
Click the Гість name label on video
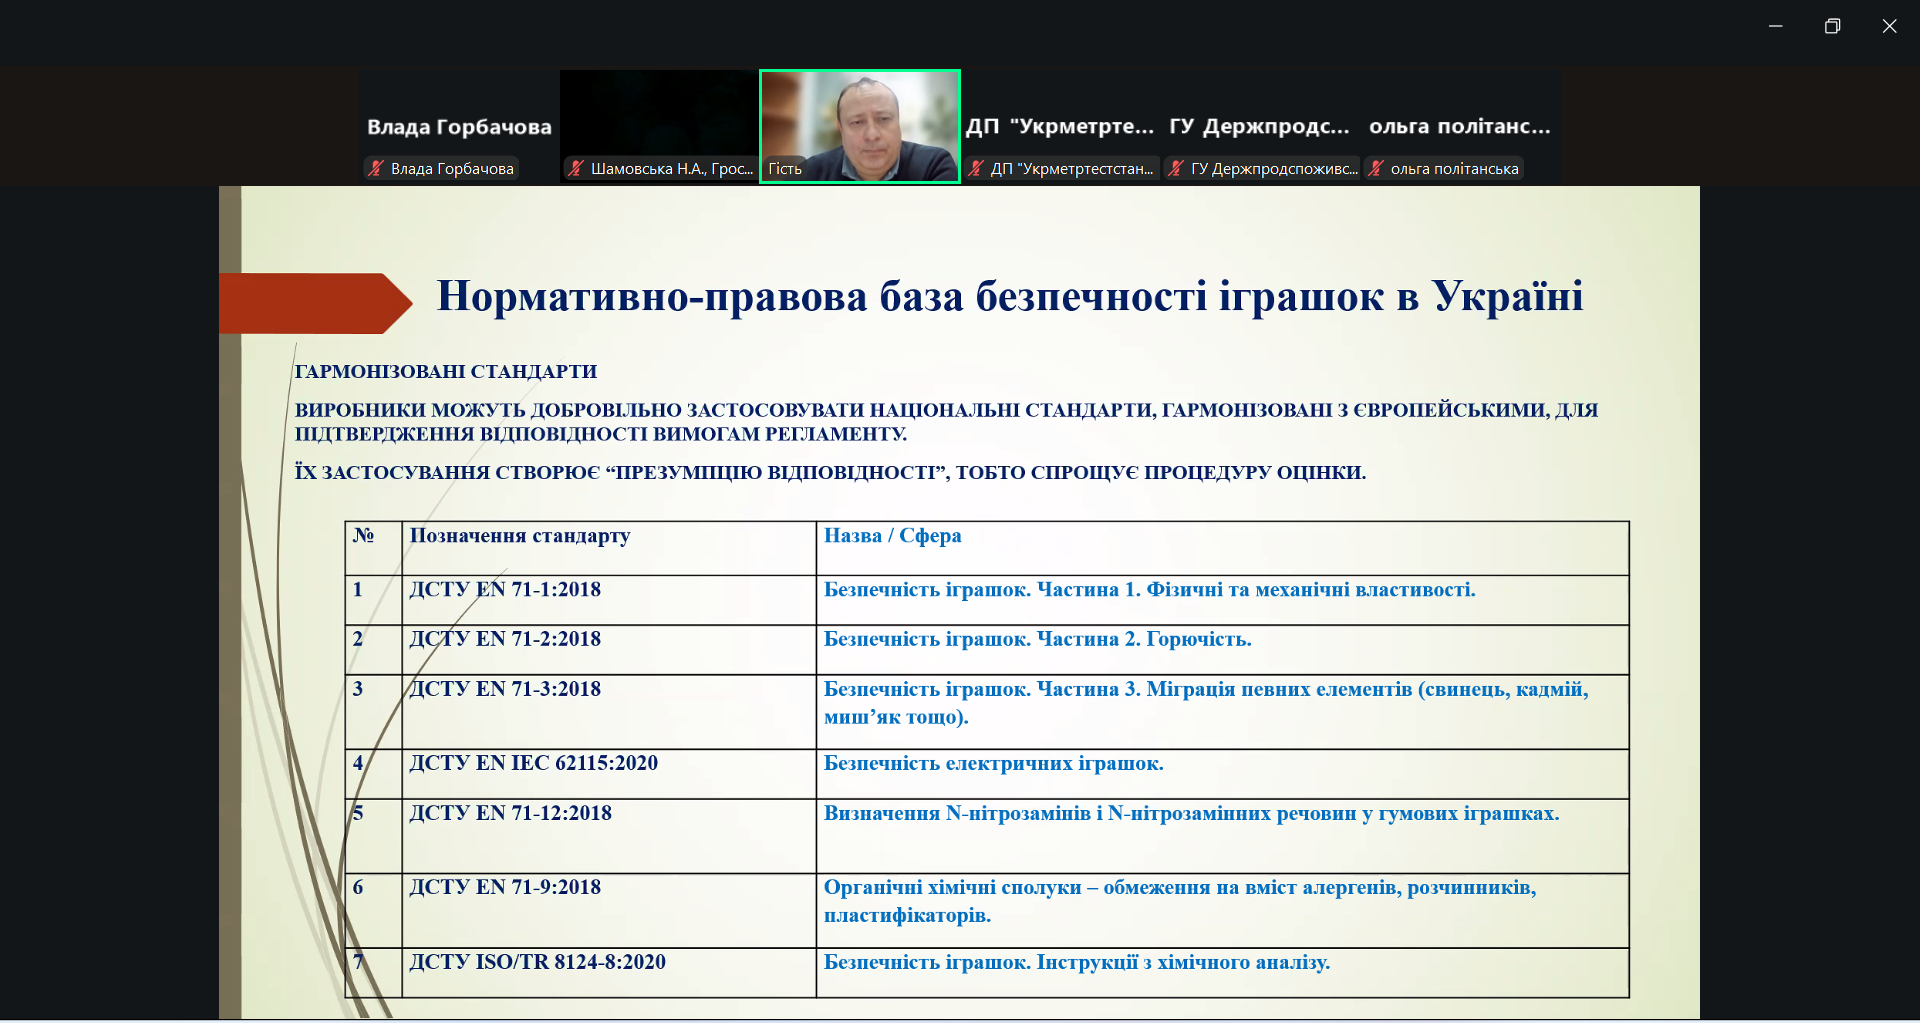(785, 169)
